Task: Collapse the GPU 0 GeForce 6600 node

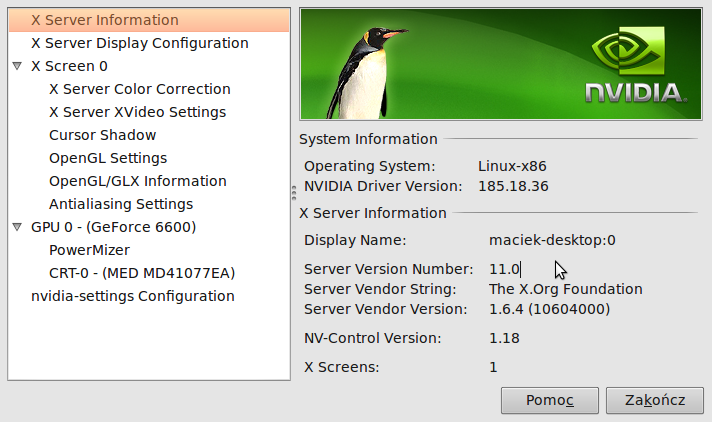Action: 17,227
